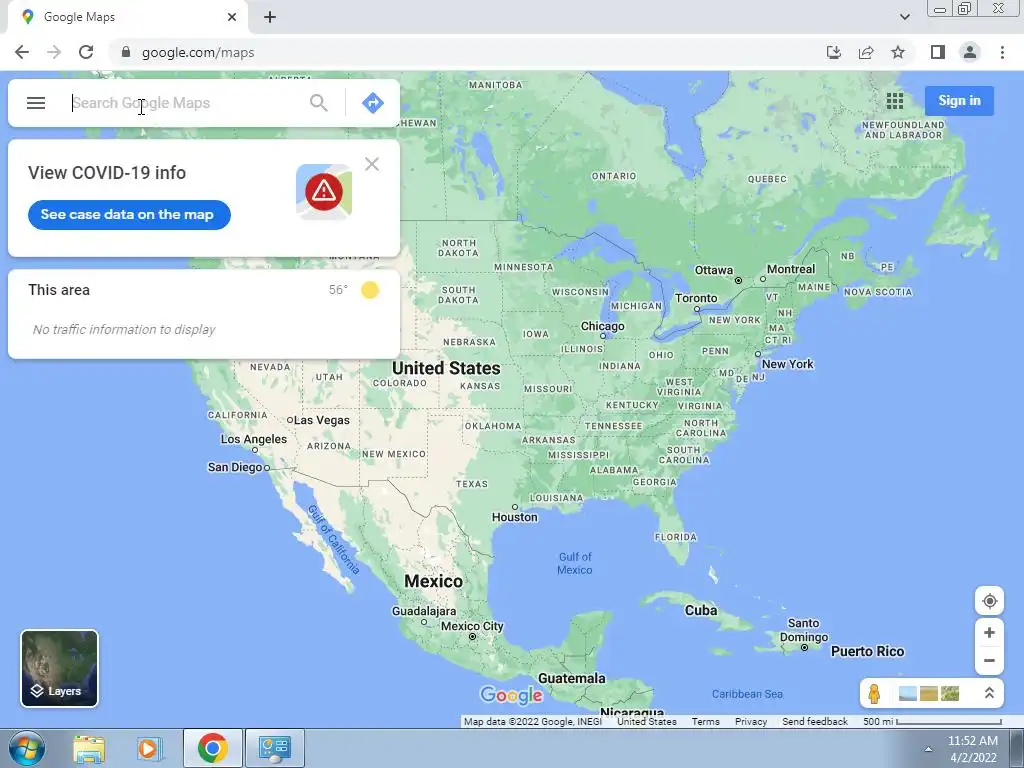Click the 56° temperature reading
1024x768 pixels.
[x=338, y=290]
